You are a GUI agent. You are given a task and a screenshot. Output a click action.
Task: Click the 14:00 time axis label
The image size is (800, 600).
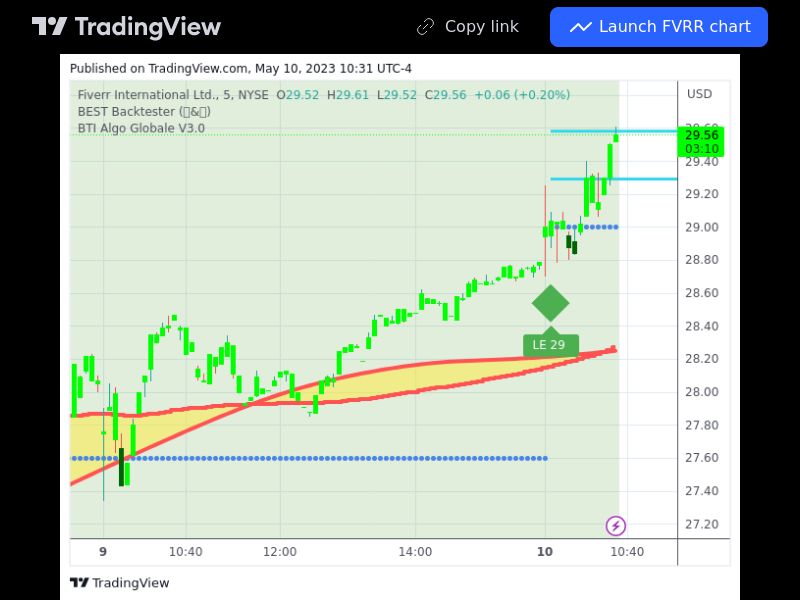415,552
